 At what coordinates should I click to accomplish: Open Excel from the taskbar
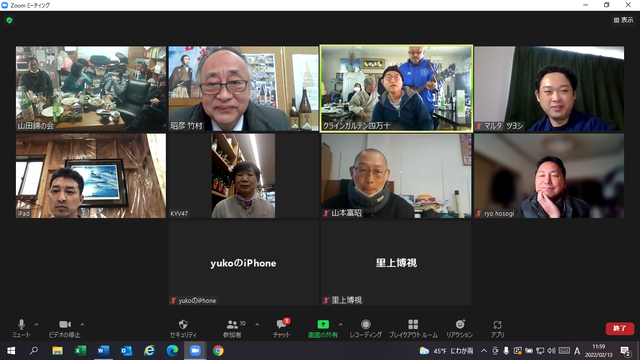[x=80, y=351]
